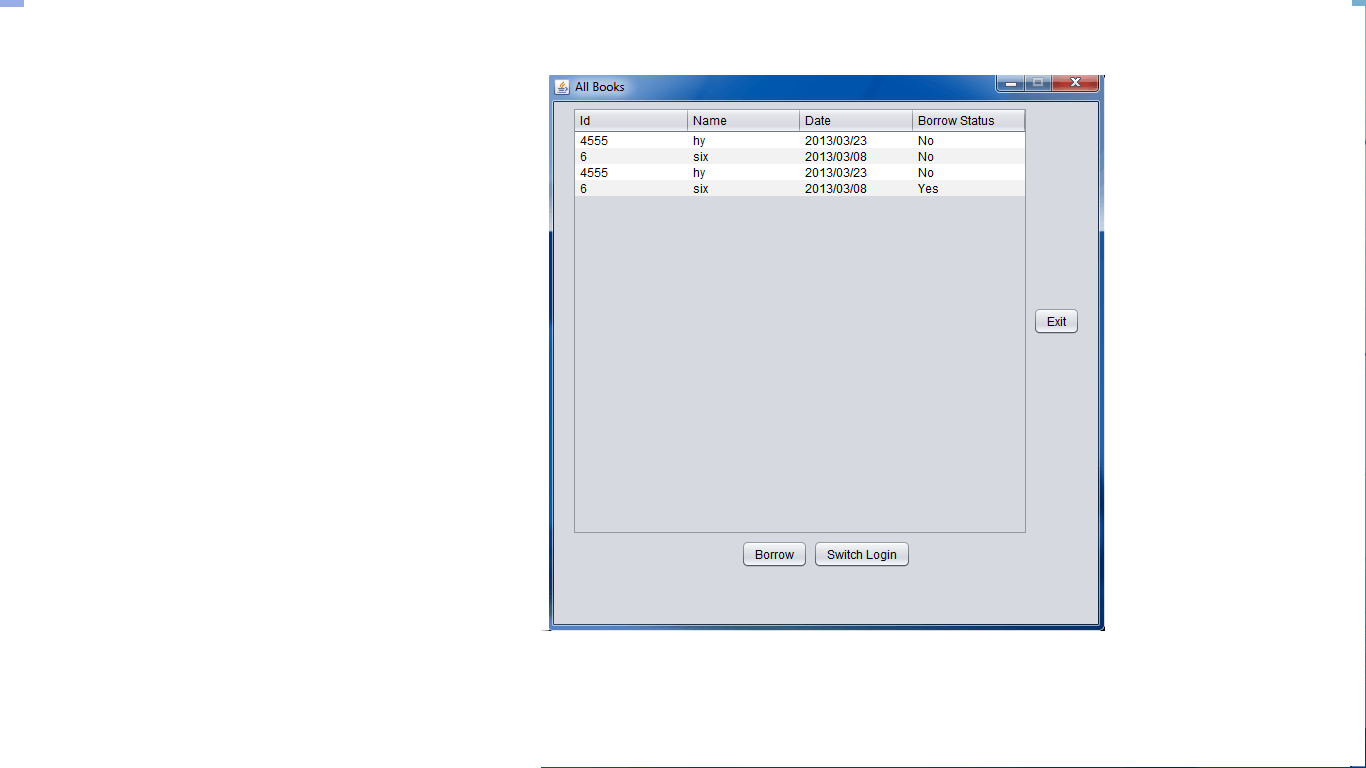
Task: Select the first row name hy
Action: click(x=744, y=141)
